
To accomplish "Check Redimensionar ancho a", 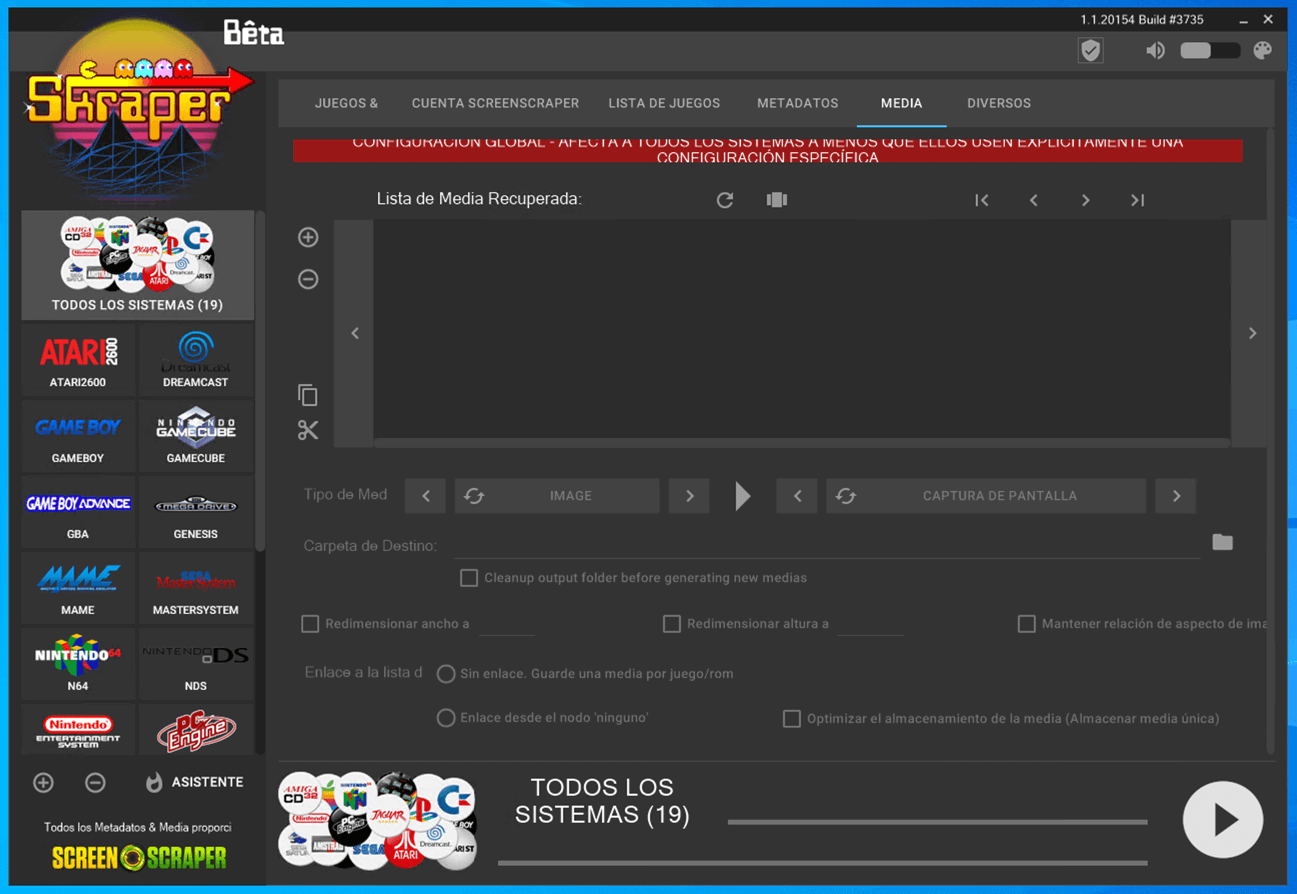I will pos(310,624).
